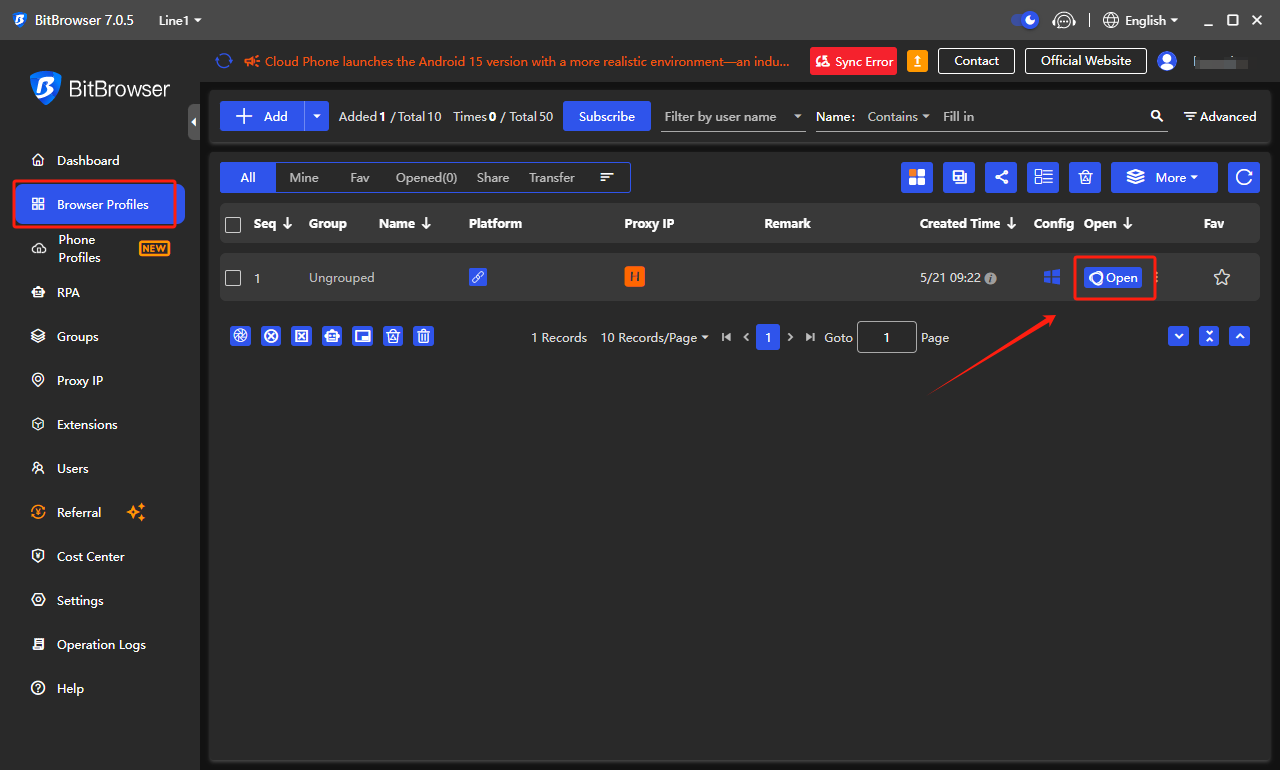This screenshot has width=1280, height=770.
Task: Click the list view columns icon
Action: [1043, 177]
